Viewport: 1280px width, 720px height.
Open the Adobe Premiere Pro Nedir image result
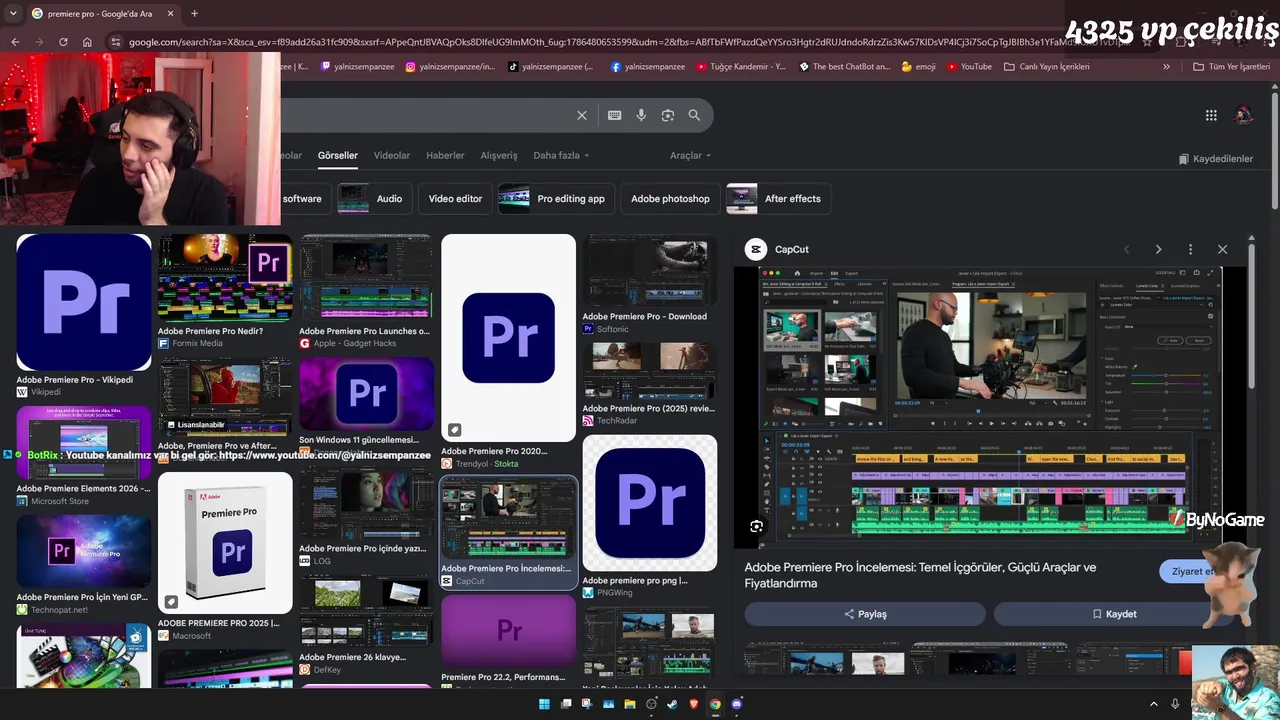(x=225, y=278)
